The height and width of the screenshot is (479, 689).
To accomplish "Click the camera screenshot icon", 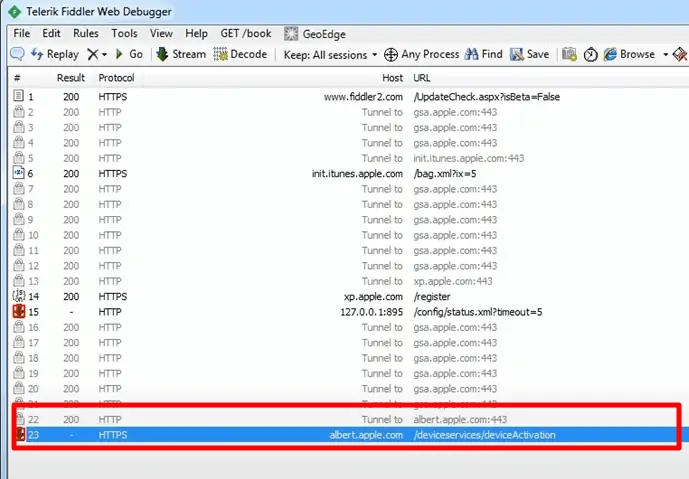I will (569, 54).
